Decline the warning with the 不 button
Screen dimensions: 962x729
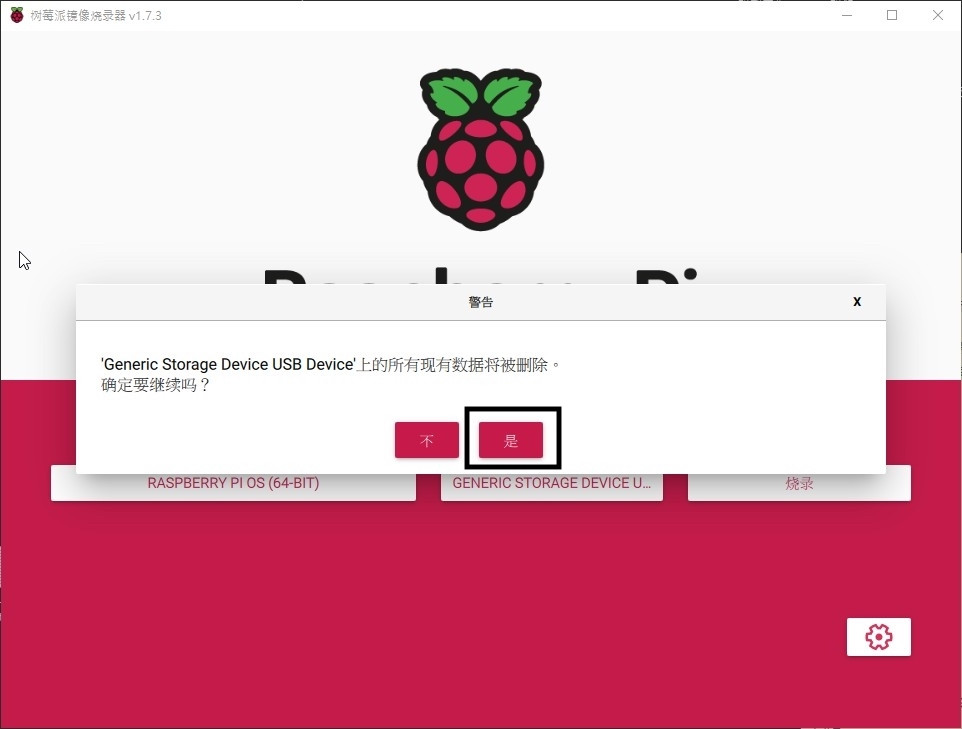(427, 440)
